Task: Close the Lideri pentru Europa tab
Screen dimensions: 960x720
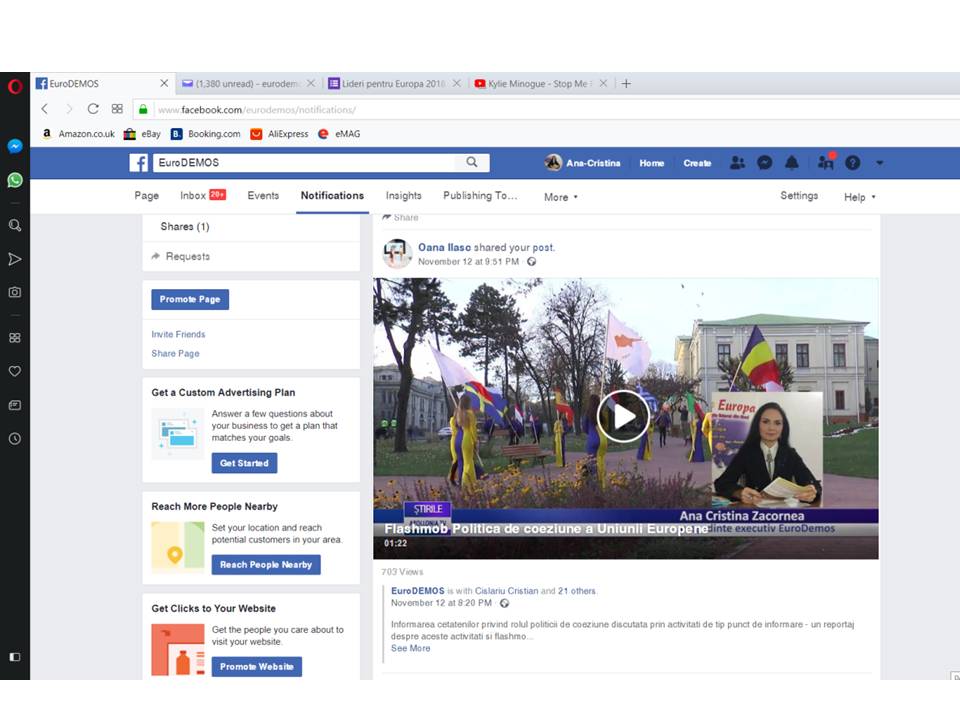Action: click(457, 83)
